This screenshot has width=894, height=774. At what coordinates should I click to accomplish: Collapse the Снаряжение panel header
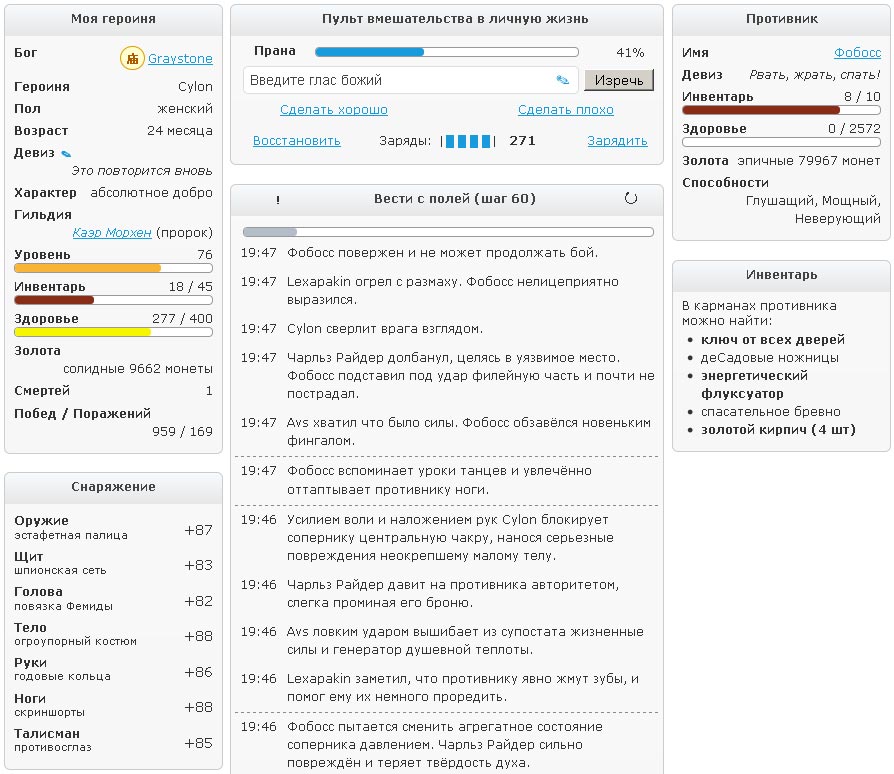tap(113, 487)
